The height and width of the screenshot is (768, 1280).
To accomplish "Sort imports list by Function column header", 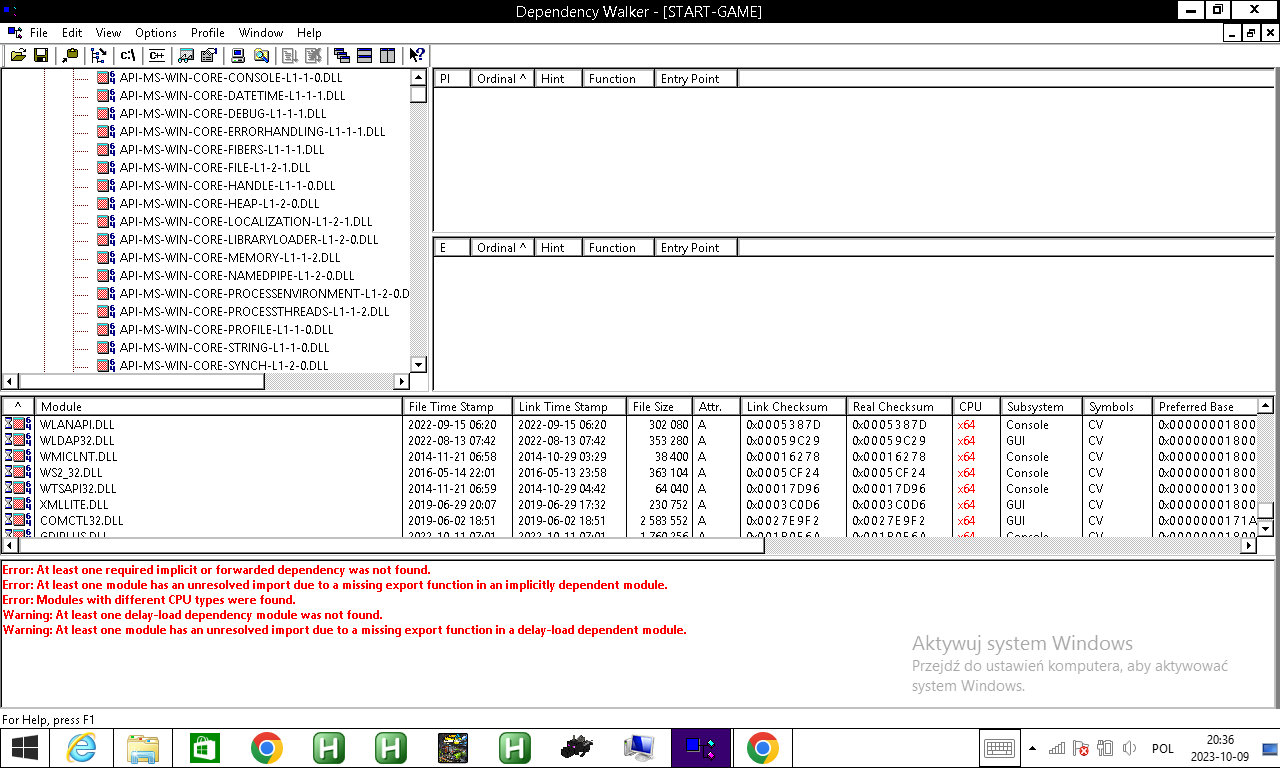I will pyautogui.click(x=618, y=78).
